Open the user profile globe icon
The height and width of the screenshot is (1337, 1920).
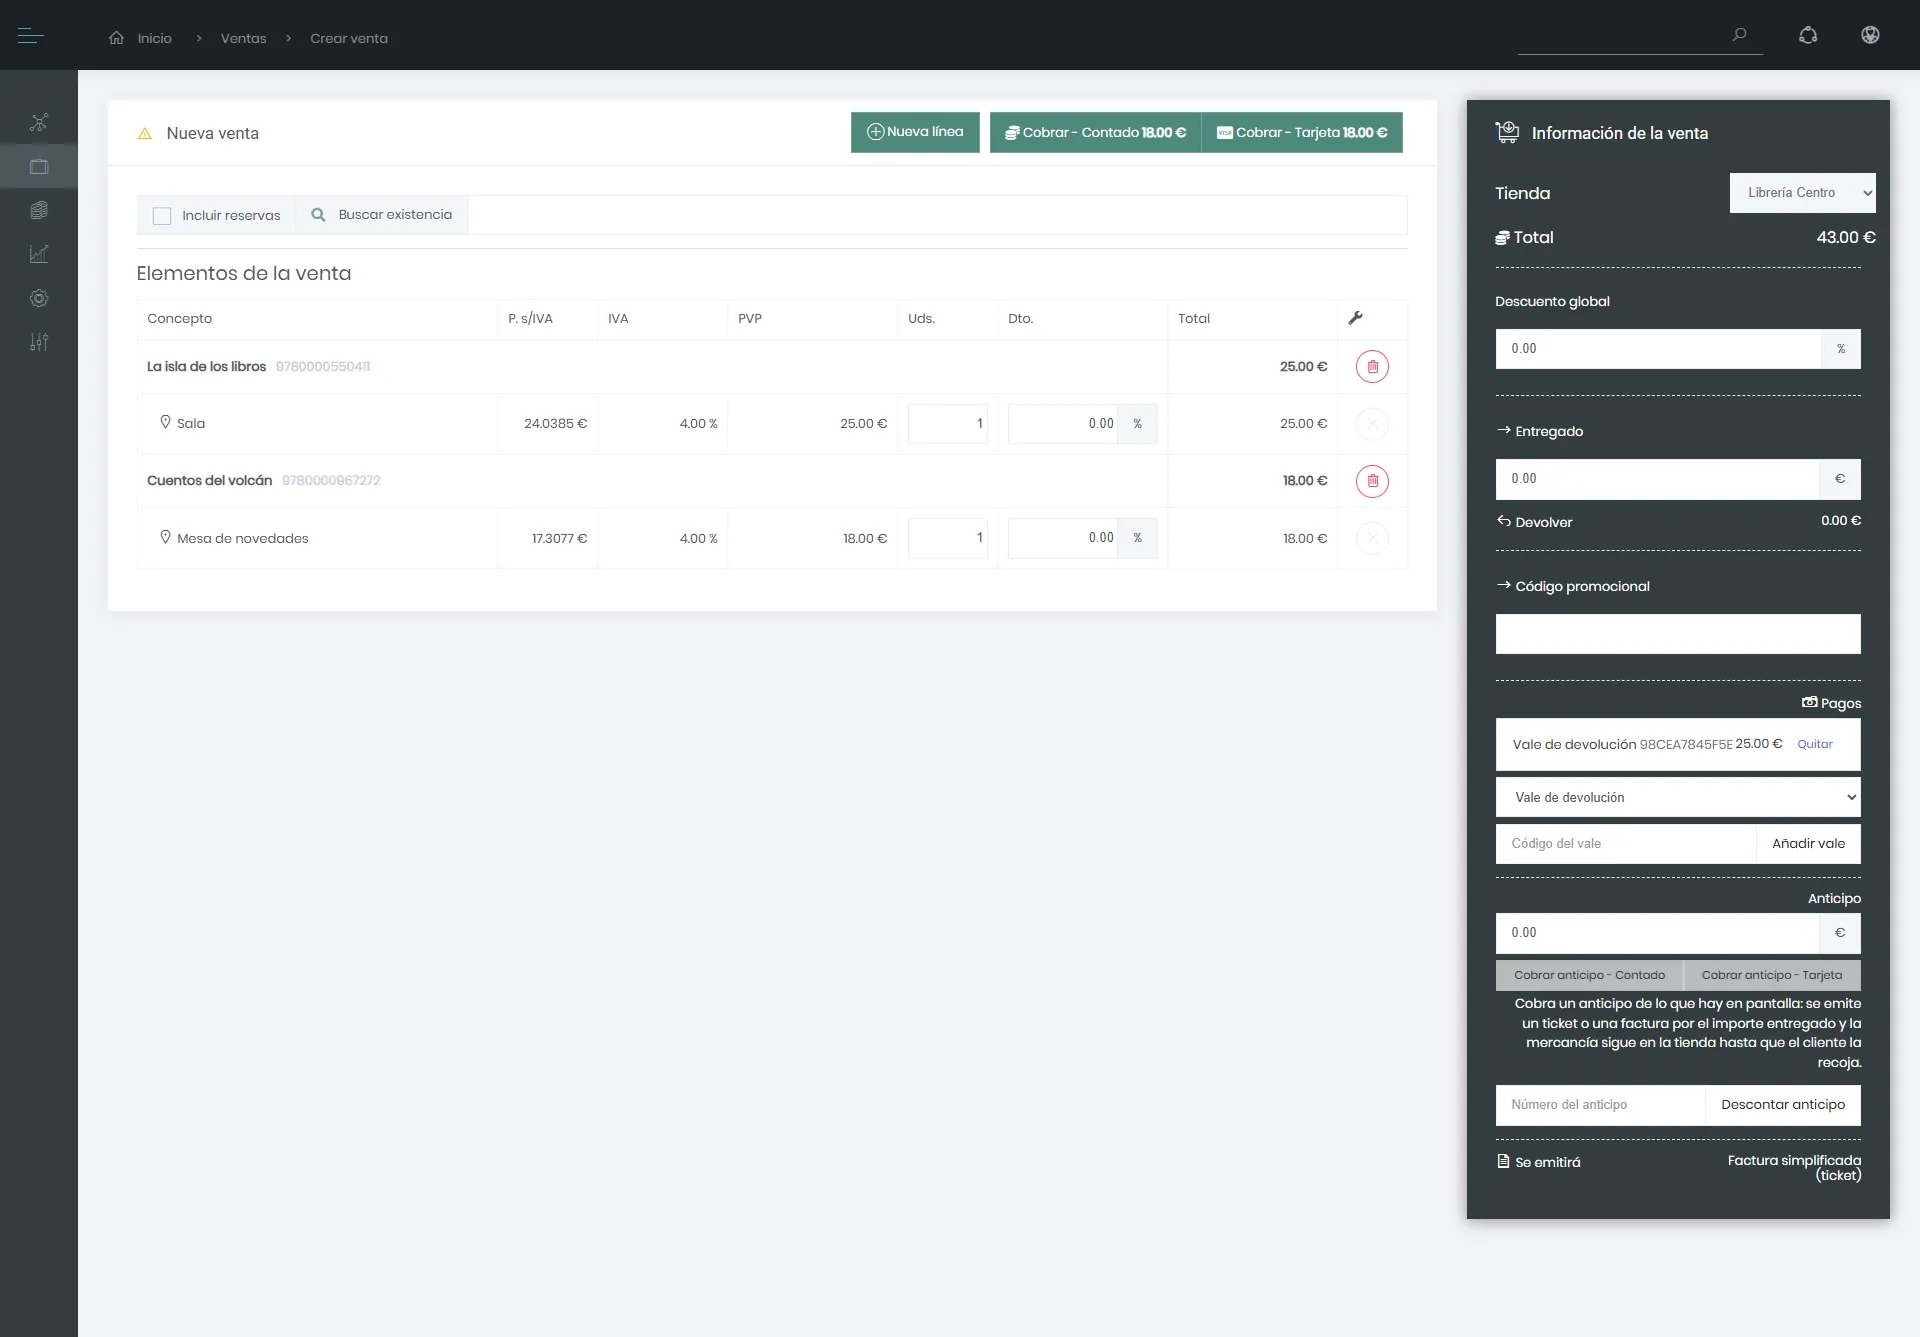point(1870,35)
